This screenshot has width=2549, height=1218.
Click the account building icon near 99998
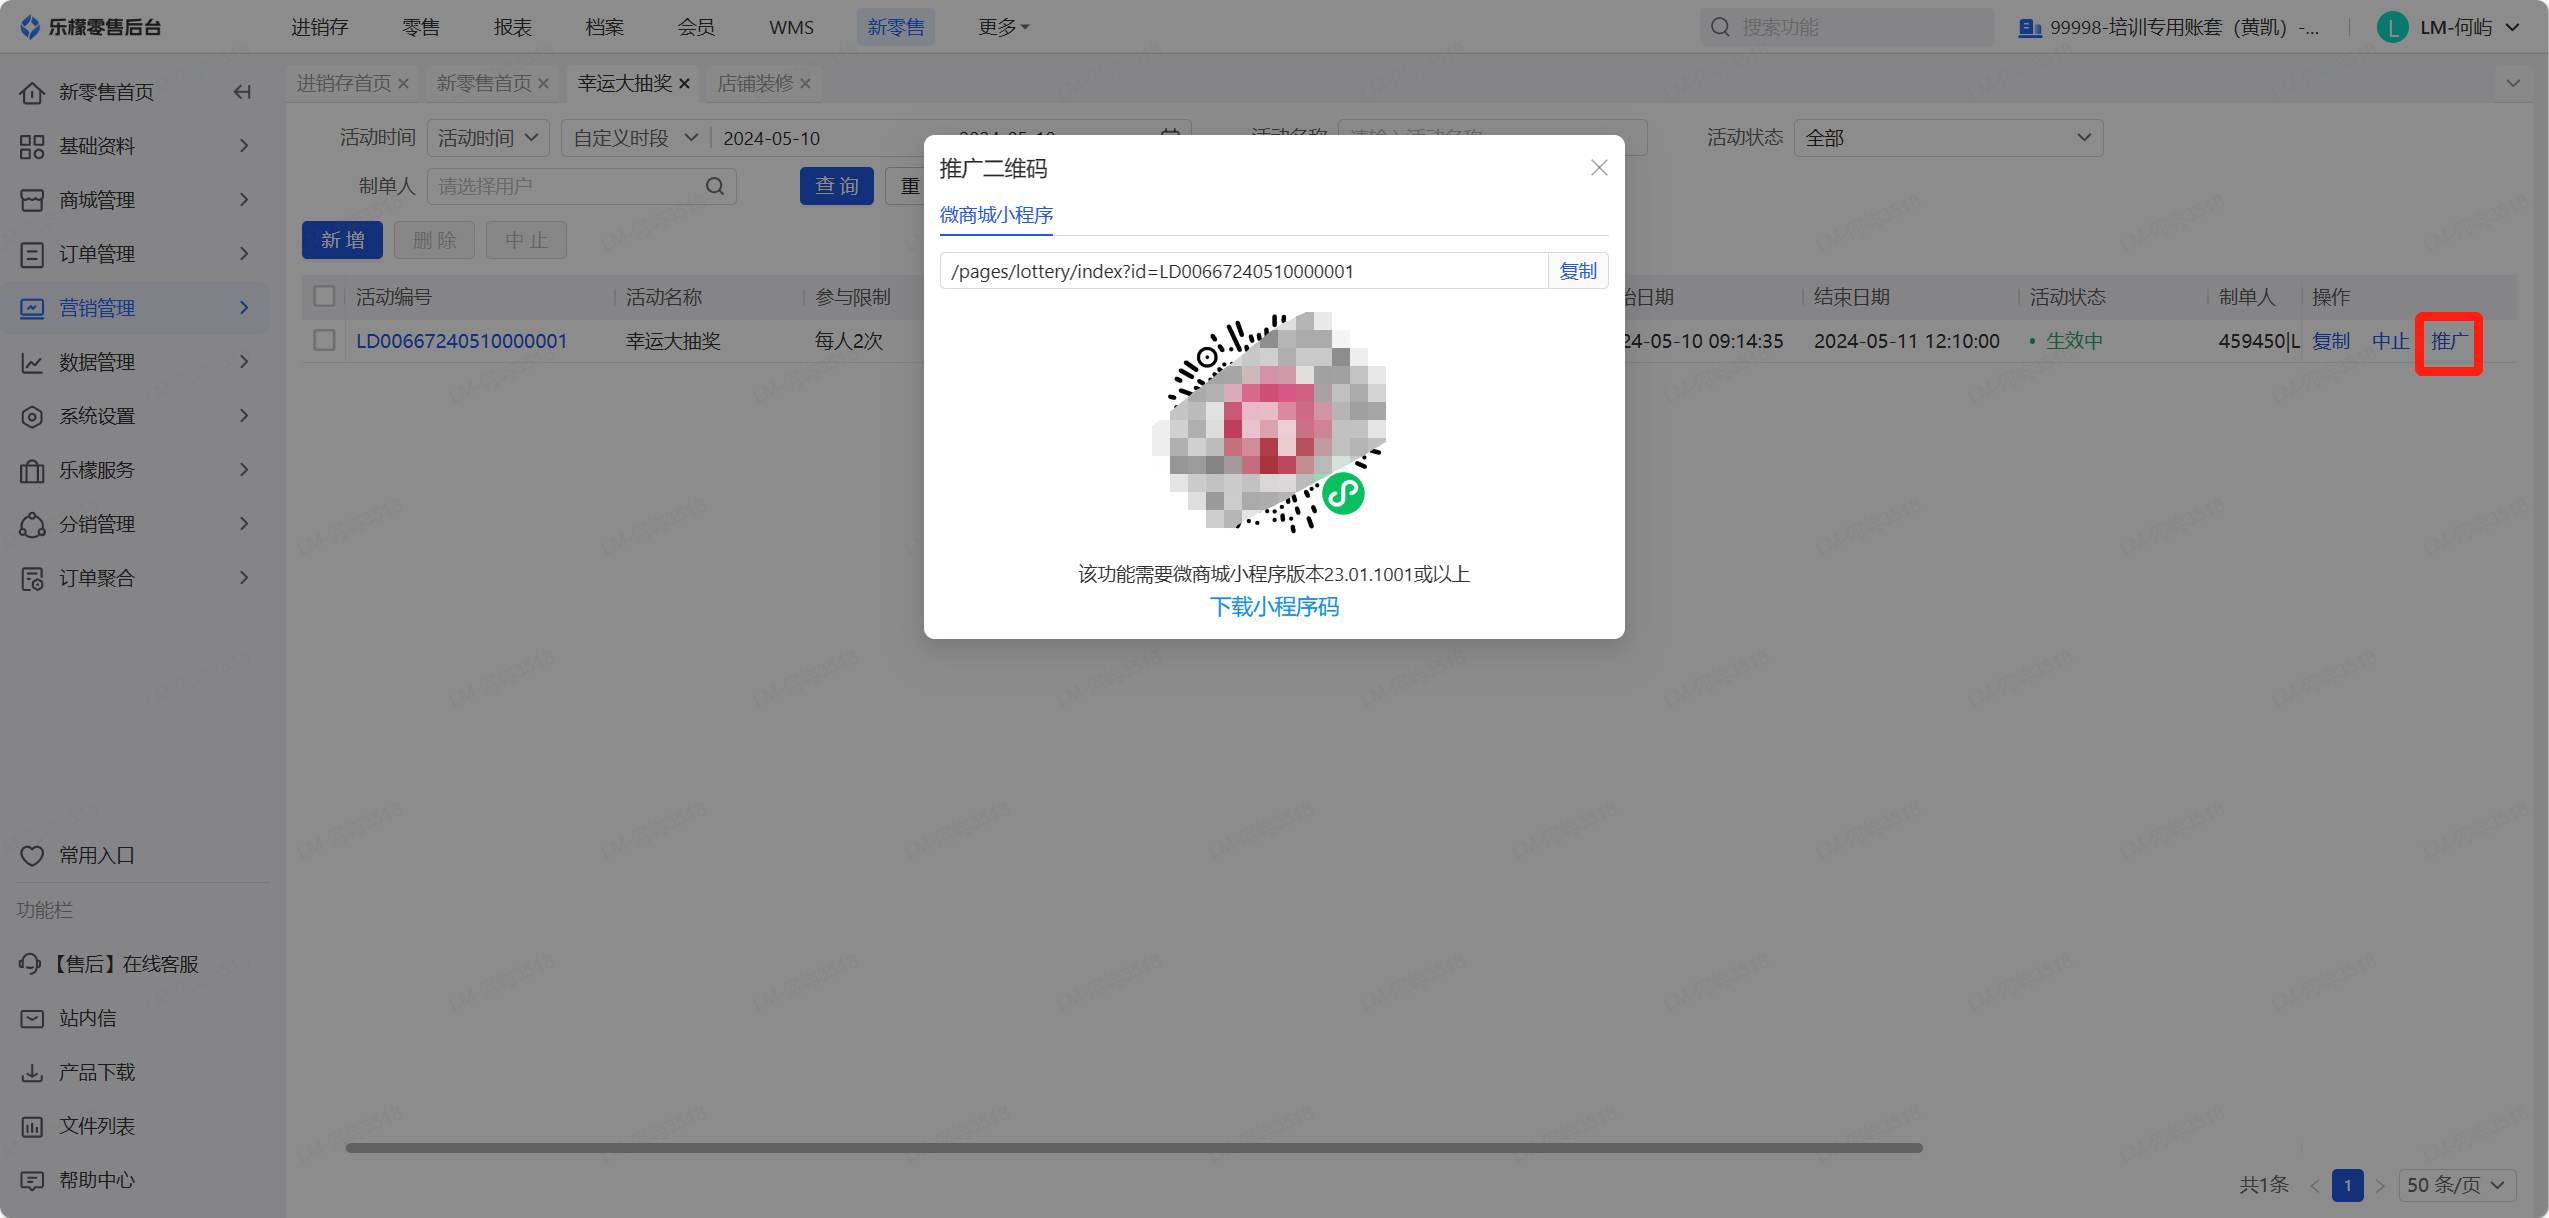tap(2030, 27)
